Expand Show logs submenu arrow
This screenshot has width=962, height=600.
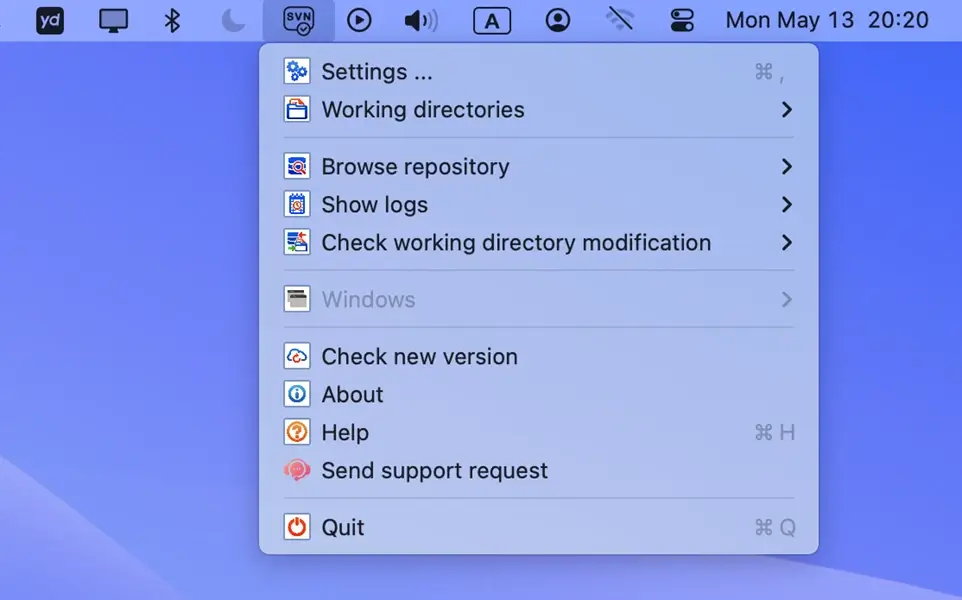click(x=787, y=205)
